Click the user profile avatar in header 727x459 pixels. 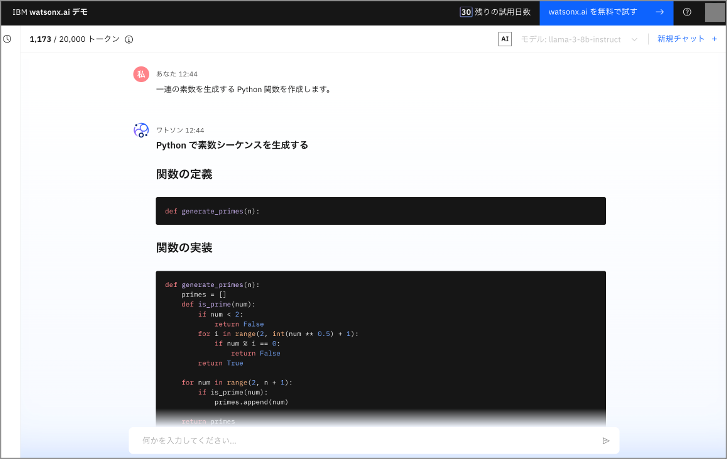coord(714,13)
